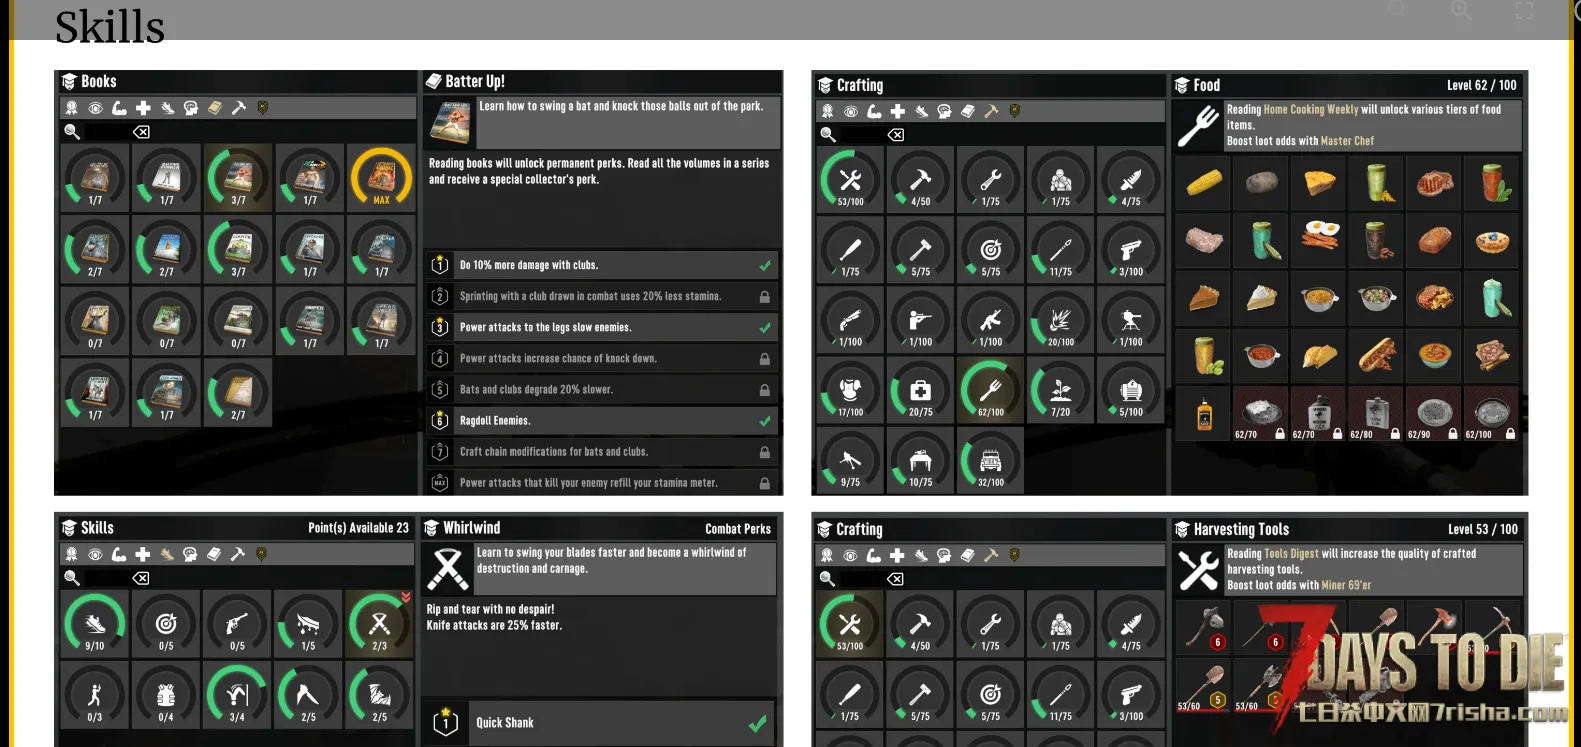
Task: Click the Books panel search field
Action: click(x=106, y=132)
